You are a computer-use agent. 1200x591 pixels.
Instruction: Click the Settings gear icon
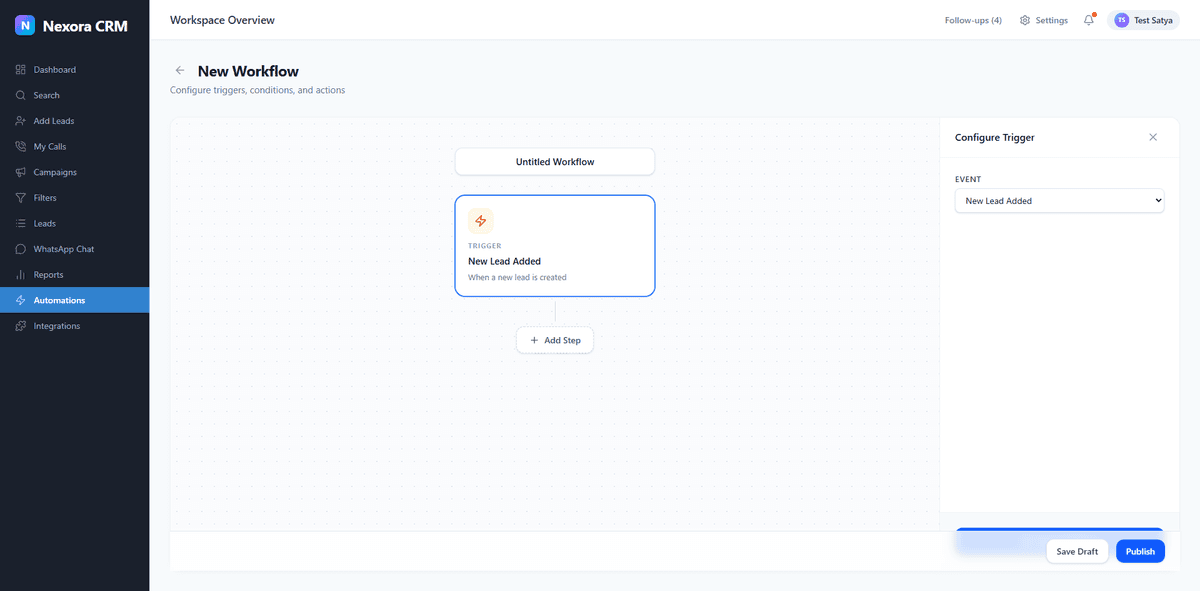(x=1025, y=20)
